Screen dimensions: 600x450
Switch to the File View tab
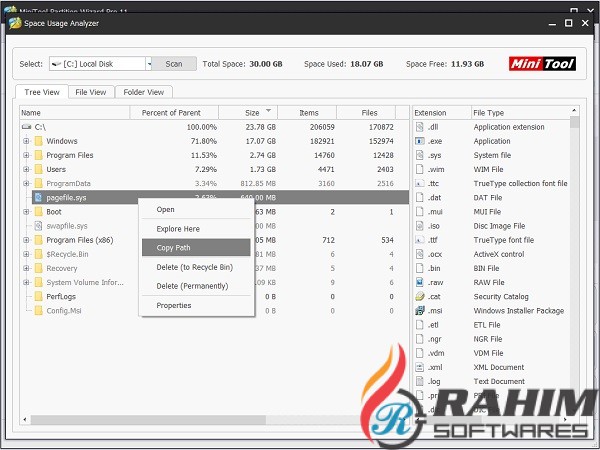91,92
